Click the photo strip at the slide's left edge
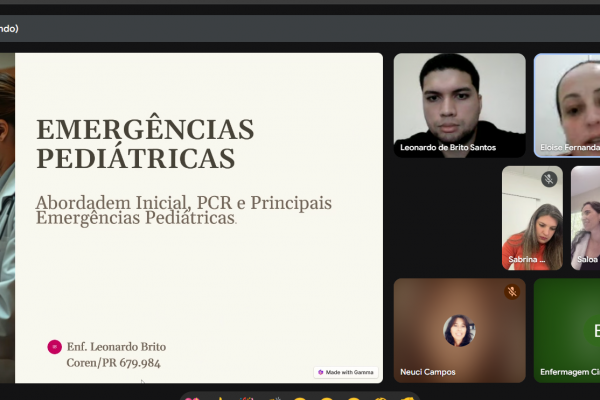The height and width of the screenshot is (400, 600). click(x=7, y=215)
